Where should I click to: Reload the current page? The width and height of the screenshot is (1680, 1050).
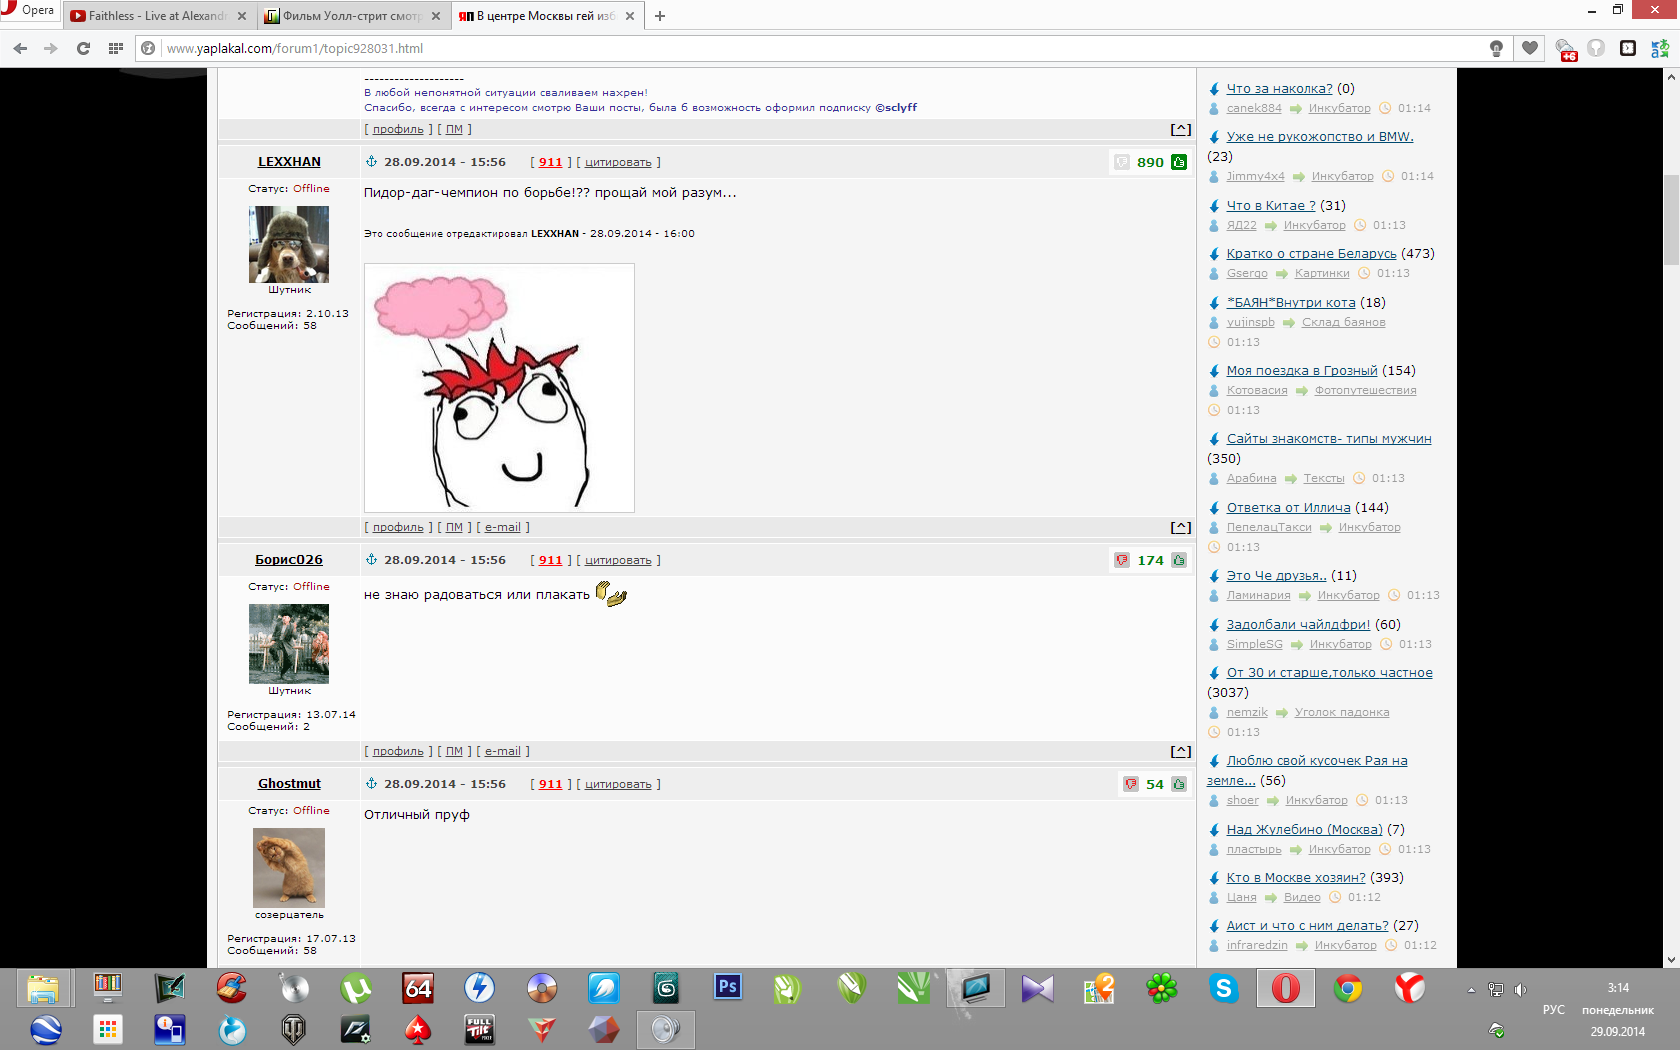tap(83, 48)
